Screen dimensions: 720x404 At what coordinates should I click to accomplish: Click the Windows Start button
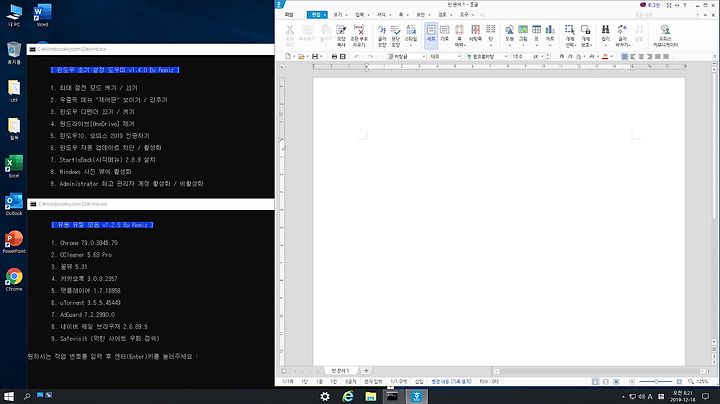(9, 396)
